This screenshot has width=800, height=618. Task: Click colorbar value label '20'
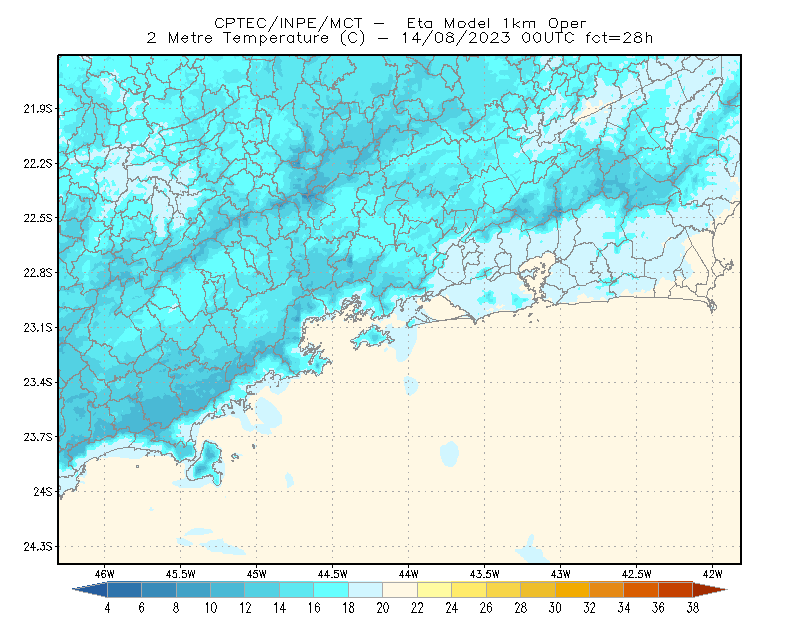(x=383, y=608)
